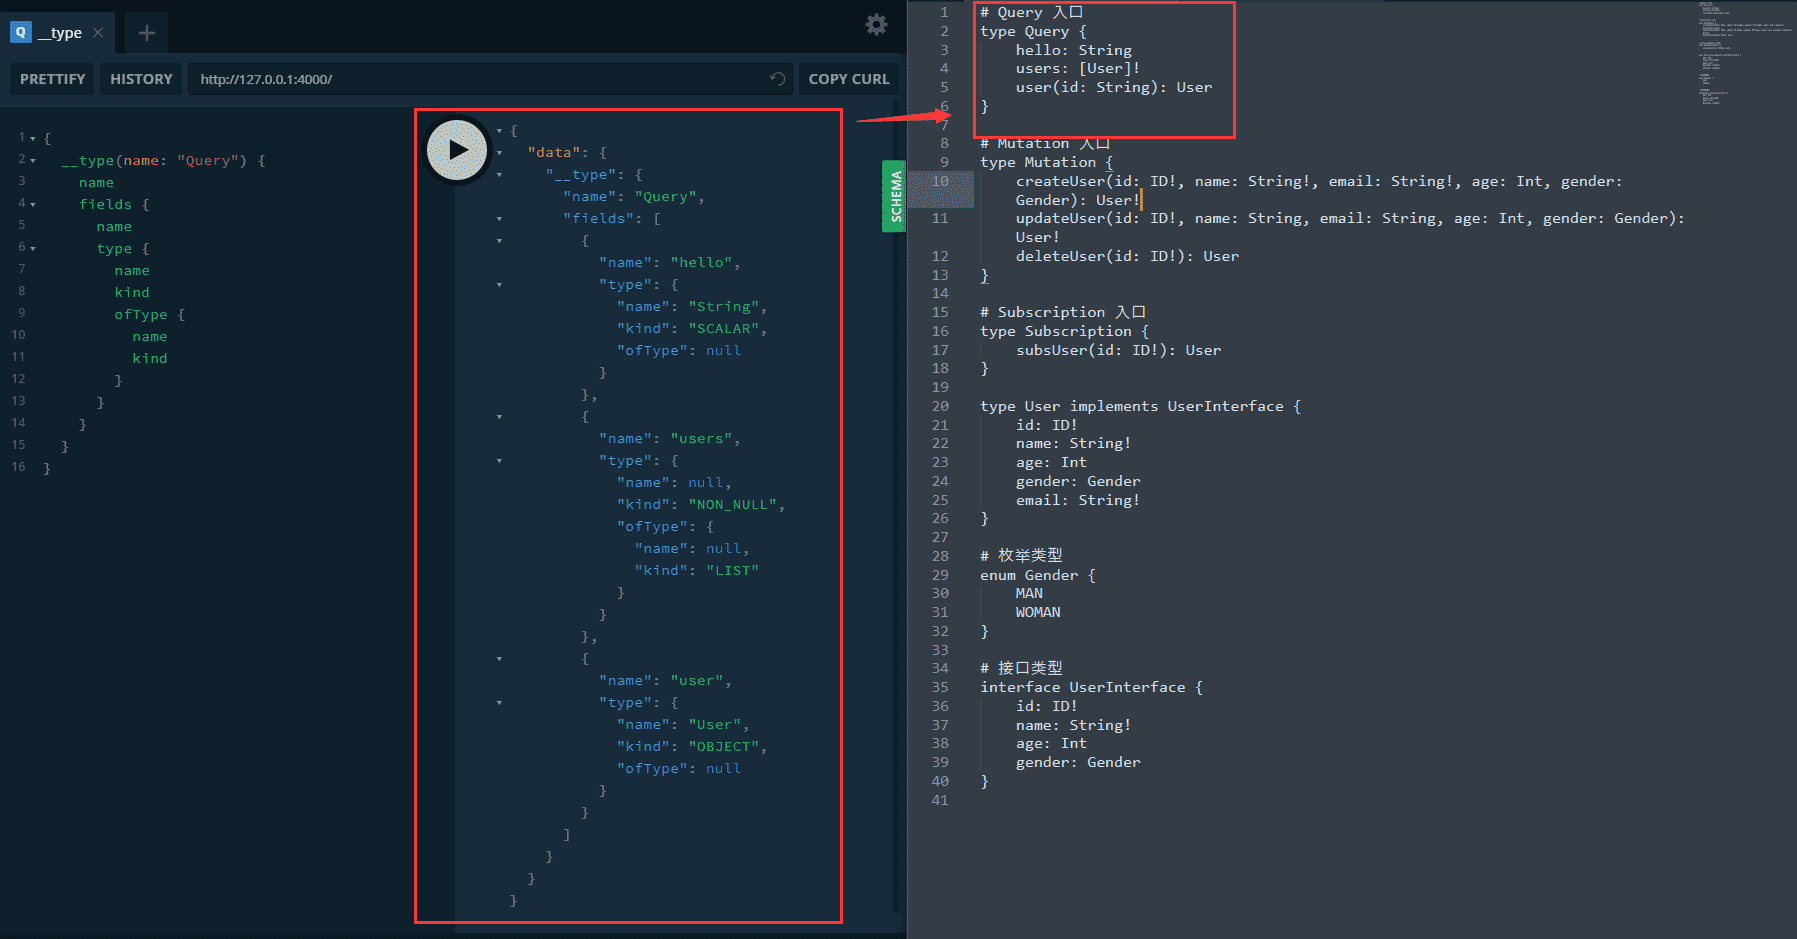Collapse the "__type" object in the response

(499, 174)
